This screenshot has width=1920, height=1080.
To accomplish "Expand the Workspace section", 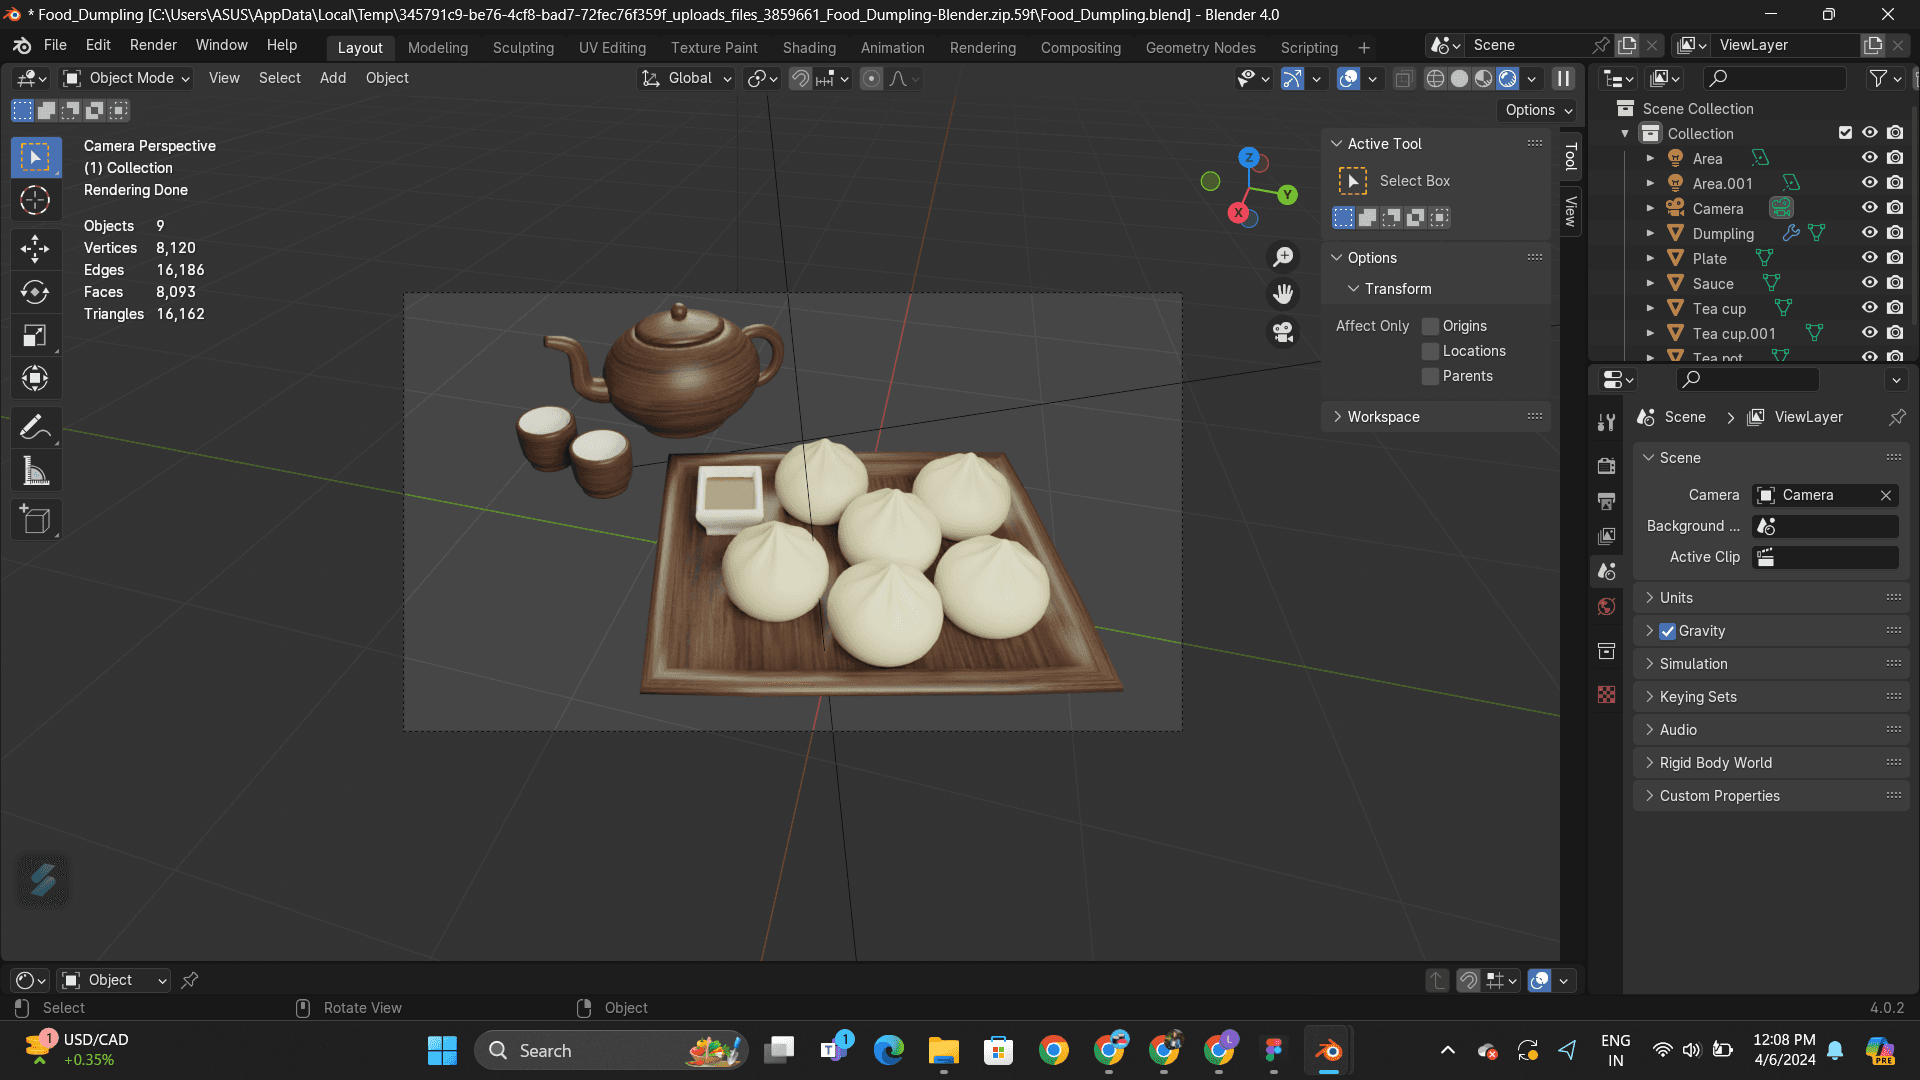I will point(1383,417).
